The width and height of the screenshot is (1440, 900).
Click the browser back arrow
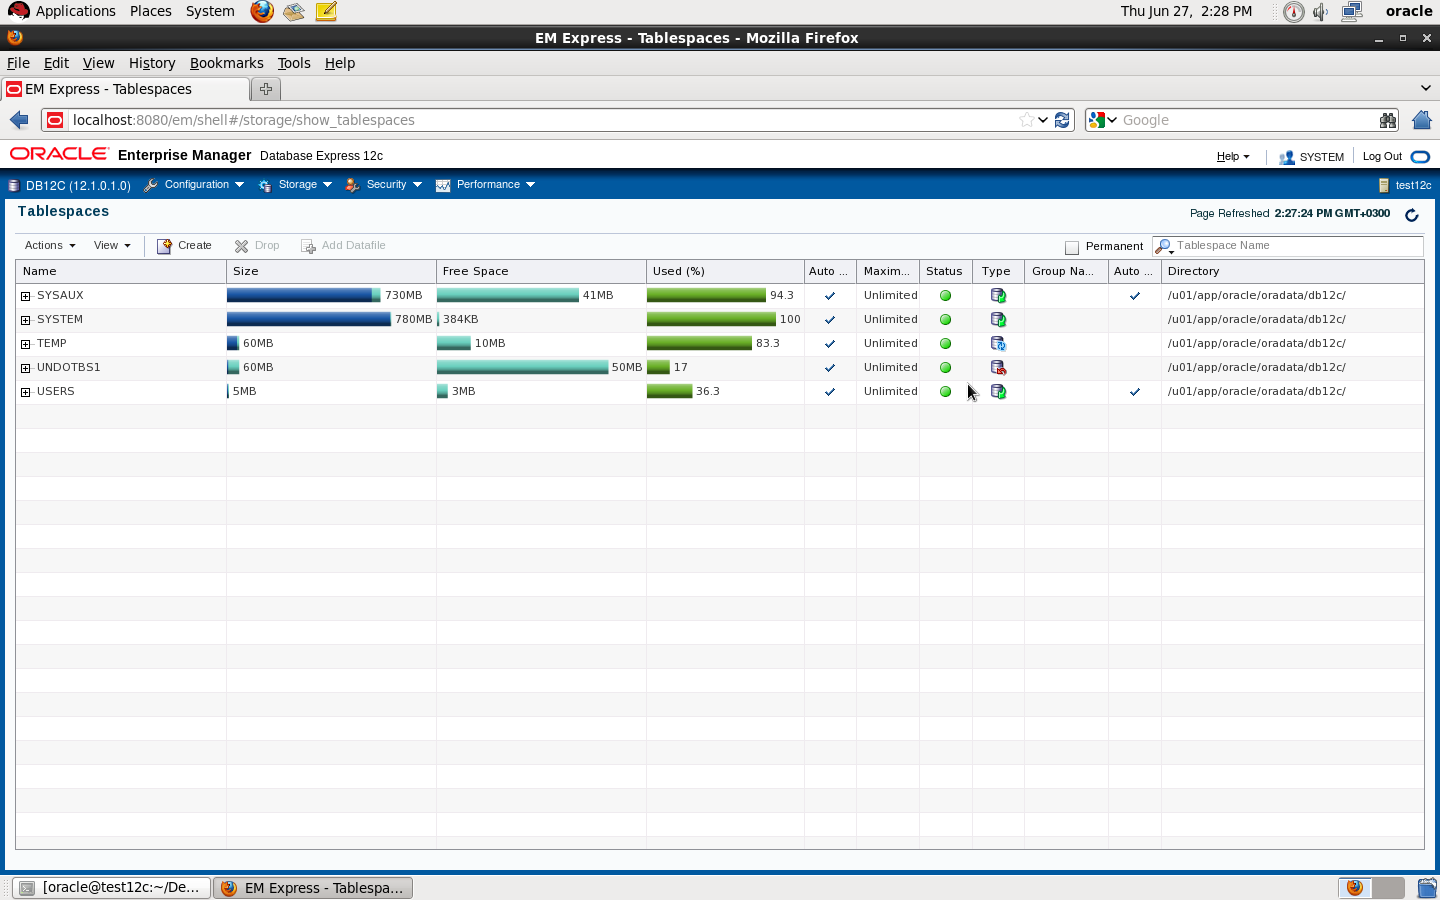point(19,120)
